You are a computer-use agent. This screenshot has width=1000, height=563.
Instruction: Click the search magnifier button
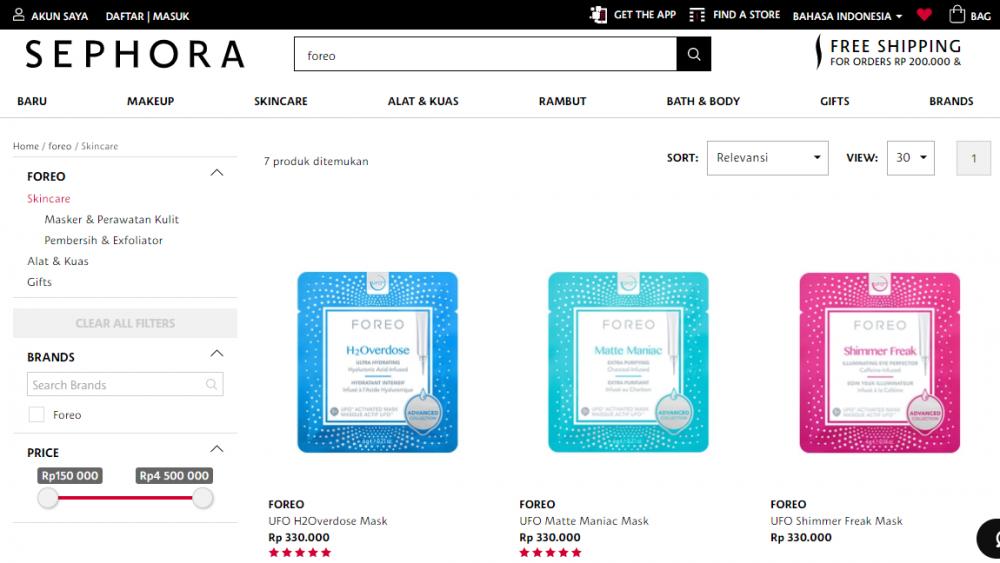click(694, 54)
